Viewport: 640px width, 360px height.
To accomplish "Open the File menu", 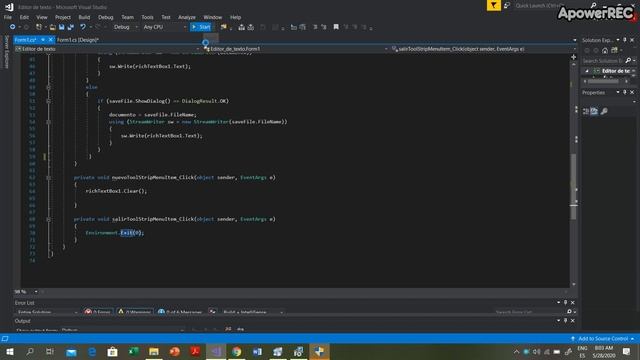I will [8, 17].
